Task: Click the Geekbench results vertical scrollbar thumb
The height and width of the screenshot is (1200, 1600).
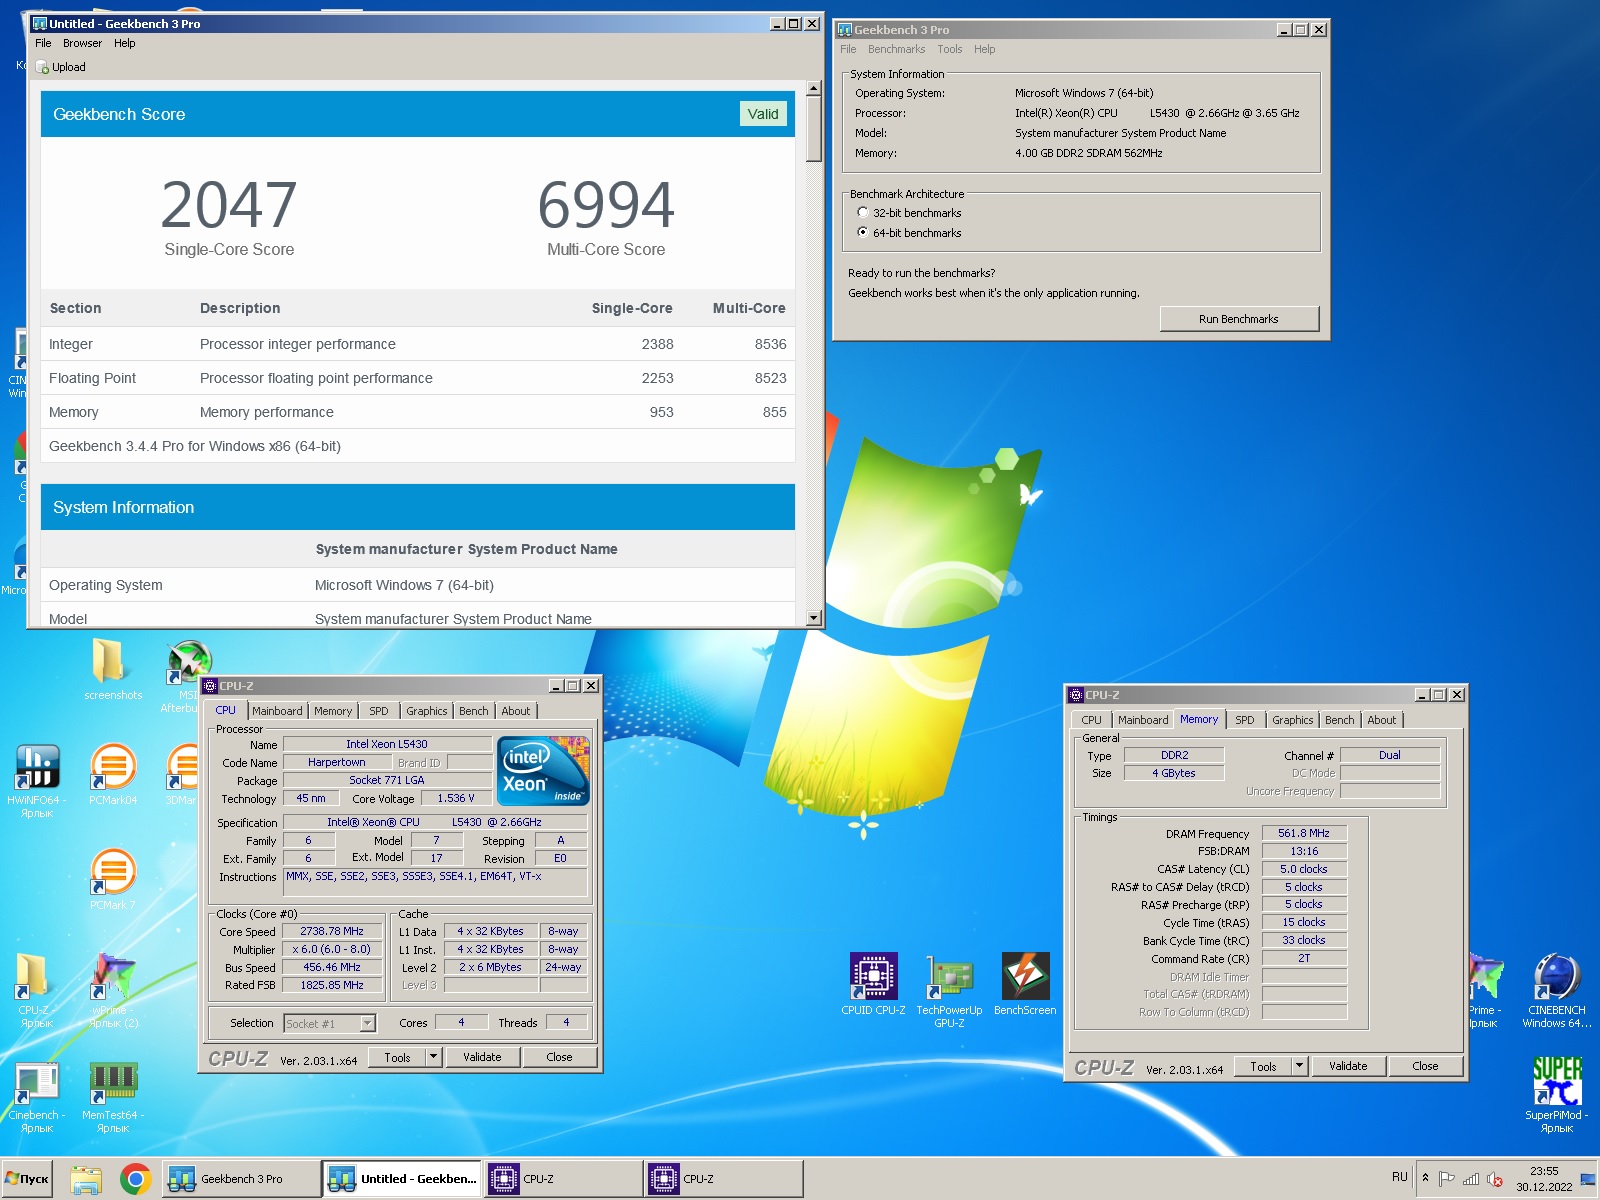Action: click(x=814, y=129)
